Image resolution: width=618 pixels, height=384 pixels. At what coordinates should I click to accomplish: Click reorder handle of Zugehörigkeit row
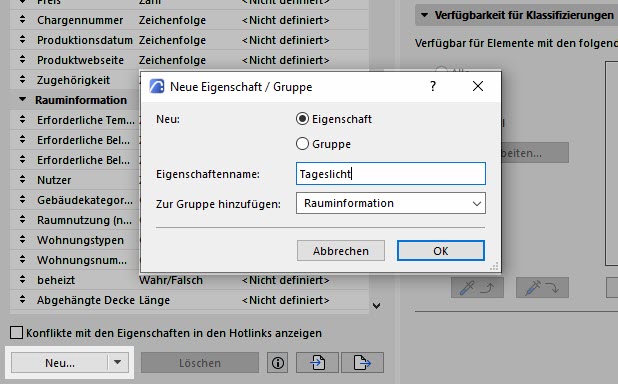pos(22,79)
